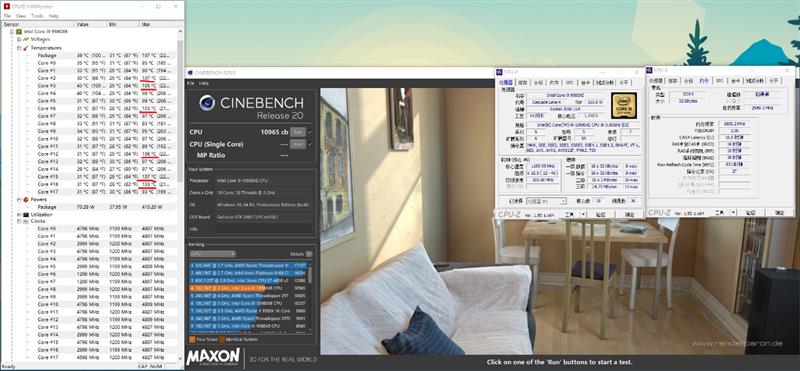Open the Ranking CPU dropdown
Screen dimensions: 800x371
212,254
